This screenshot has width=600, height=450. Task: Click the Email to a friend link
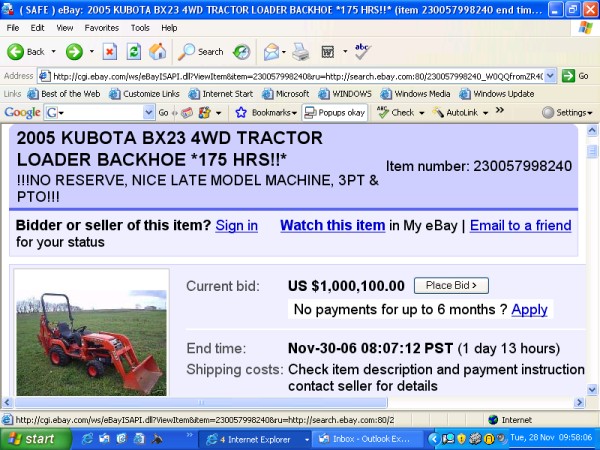tap(520, 225)
